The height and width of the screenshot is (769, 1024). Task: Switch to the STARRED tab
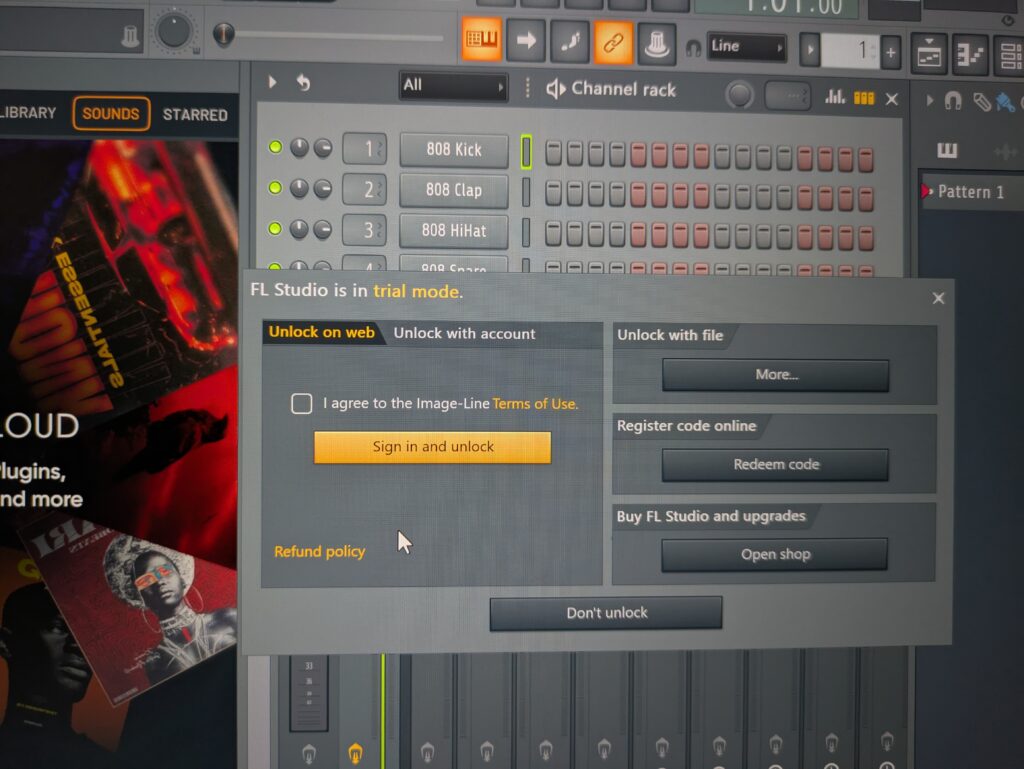coord(195,115)
